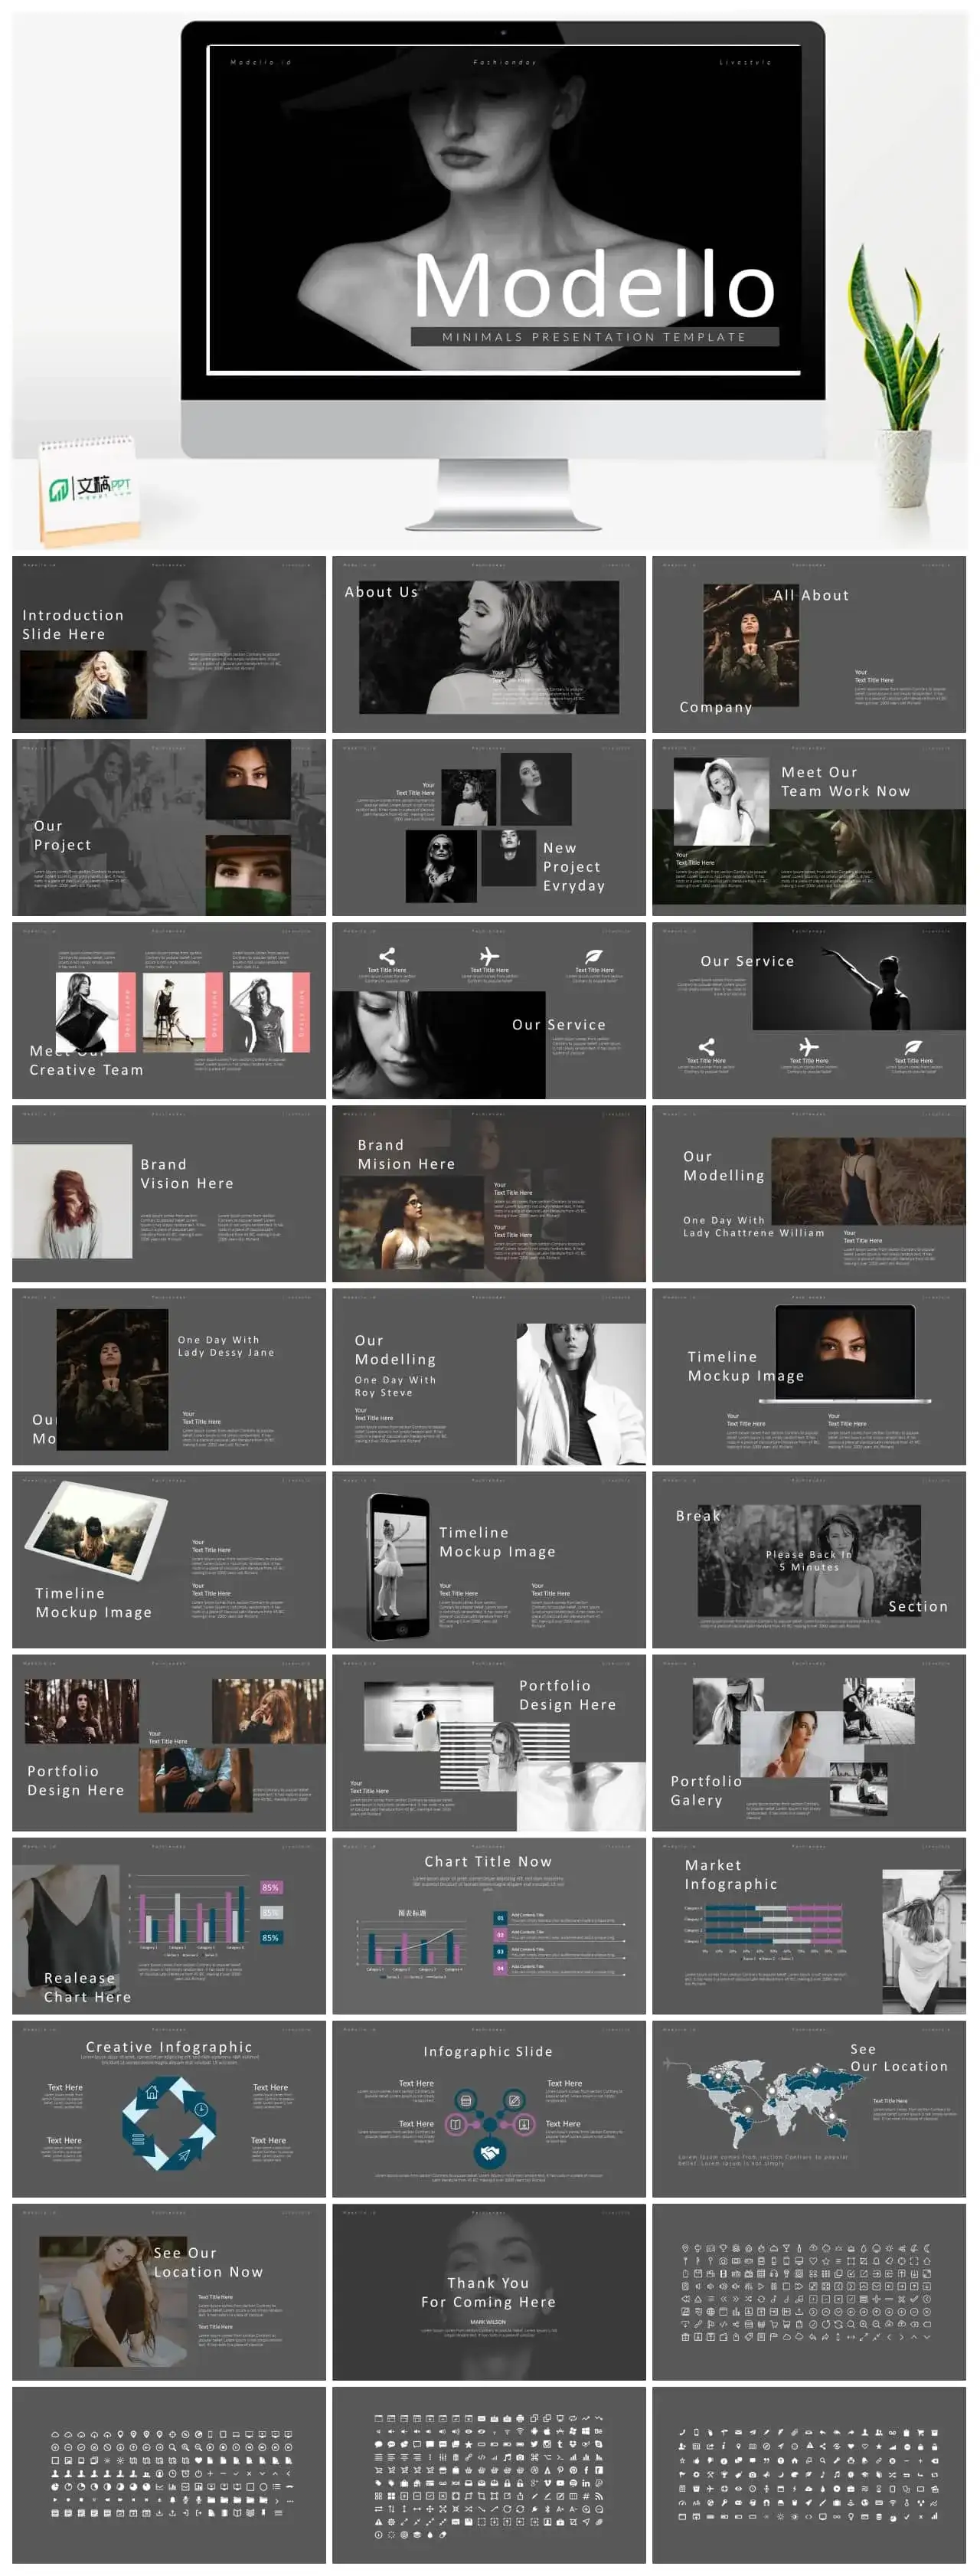Click the Minimals Presentation Template subtitle bar

(x=594, y=337)
